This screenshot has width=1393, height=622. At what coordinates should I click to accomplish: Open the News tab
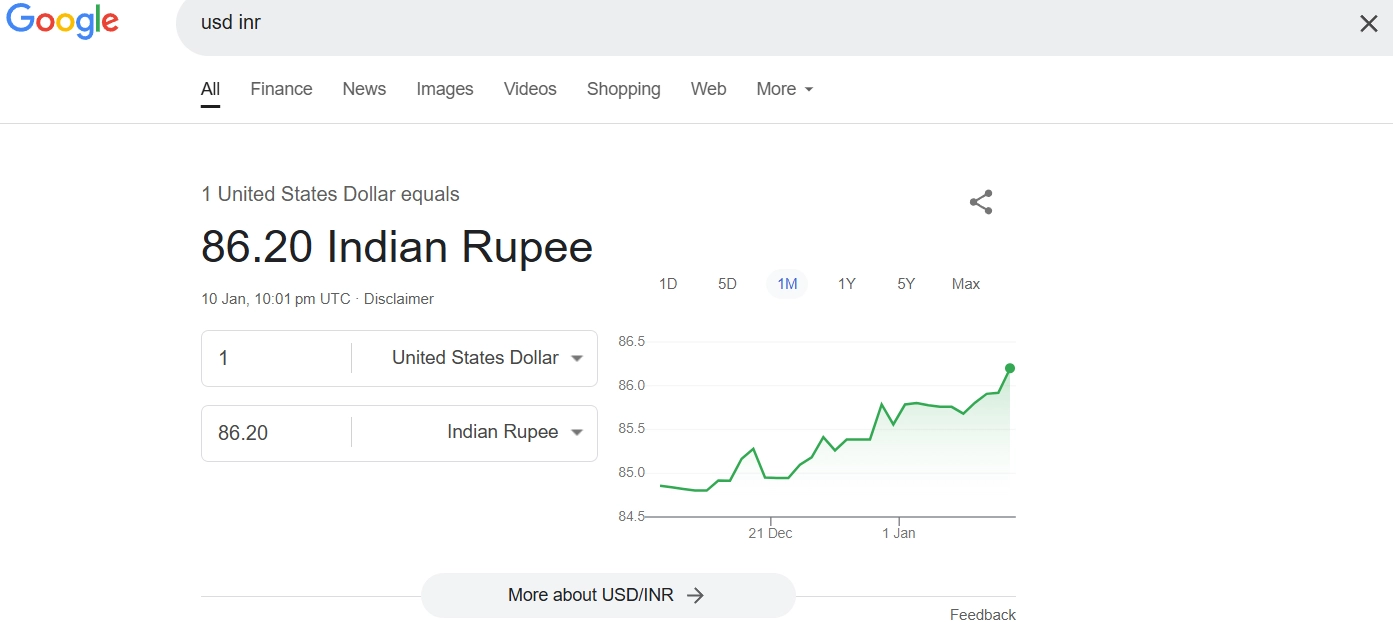pyautogui.click(x=364, y=89)
